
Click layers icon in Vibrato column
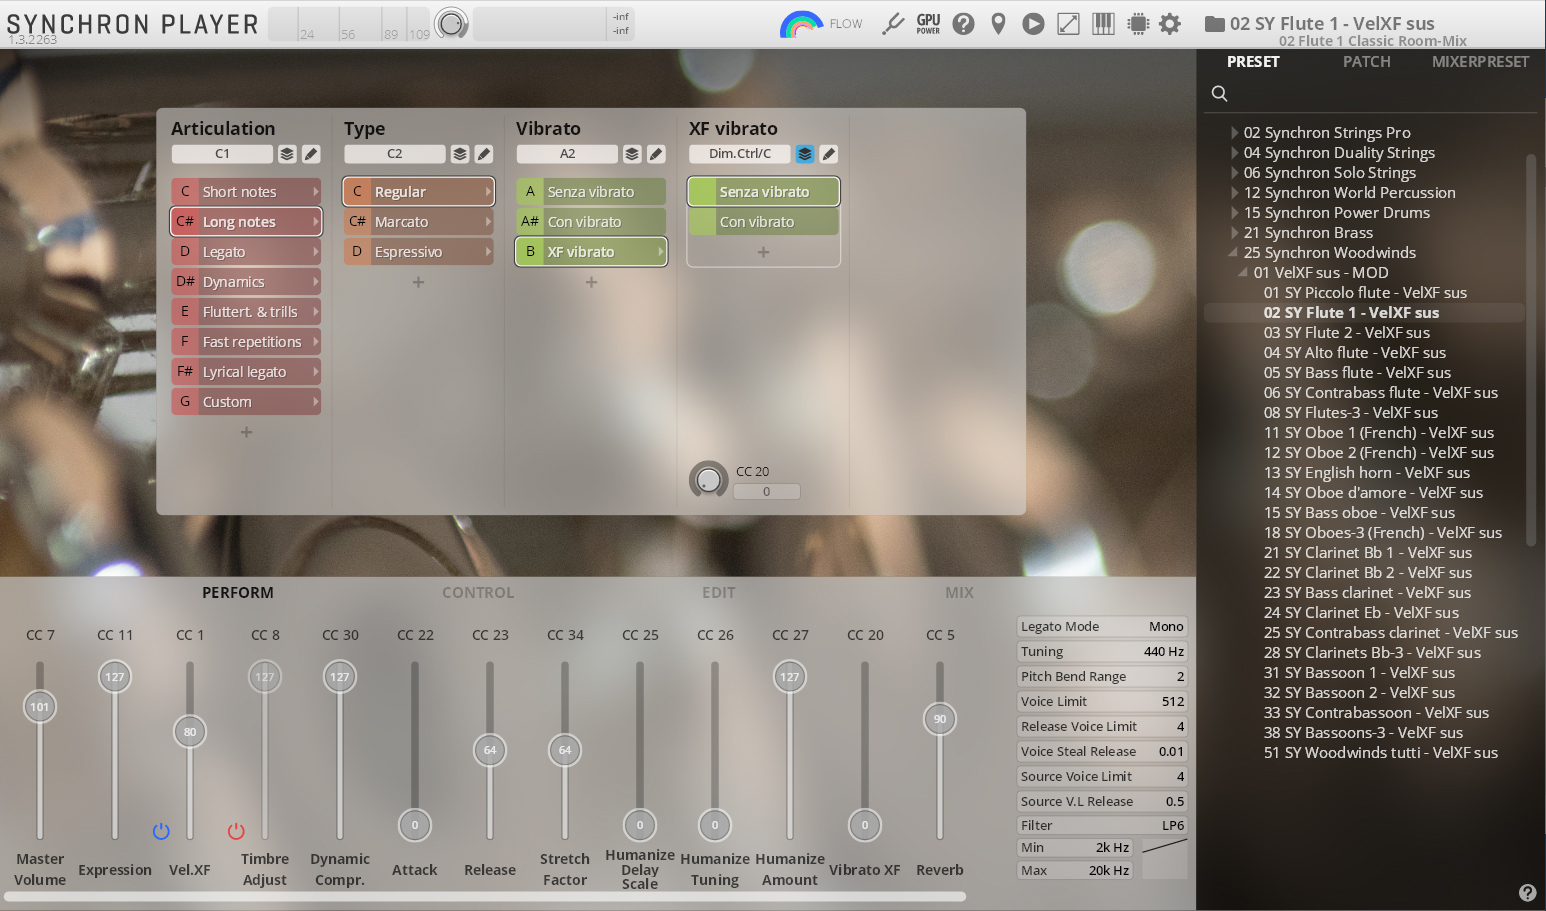point(632,154)
